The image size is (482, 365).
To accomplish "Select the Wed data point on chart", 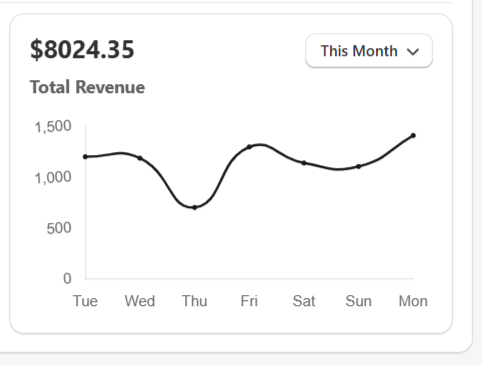I will click(140, 158).
